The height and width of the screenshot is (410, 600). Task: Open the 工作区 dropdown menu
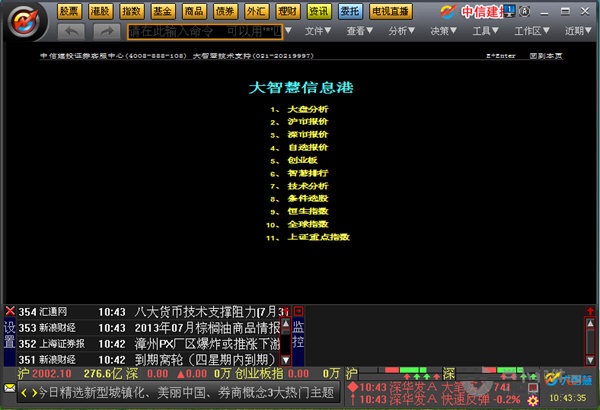[x=532, y=31]
